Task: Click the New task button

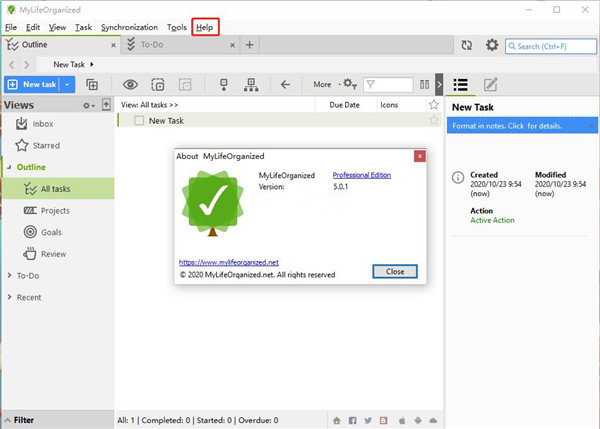Action: [x=31, y=84]
